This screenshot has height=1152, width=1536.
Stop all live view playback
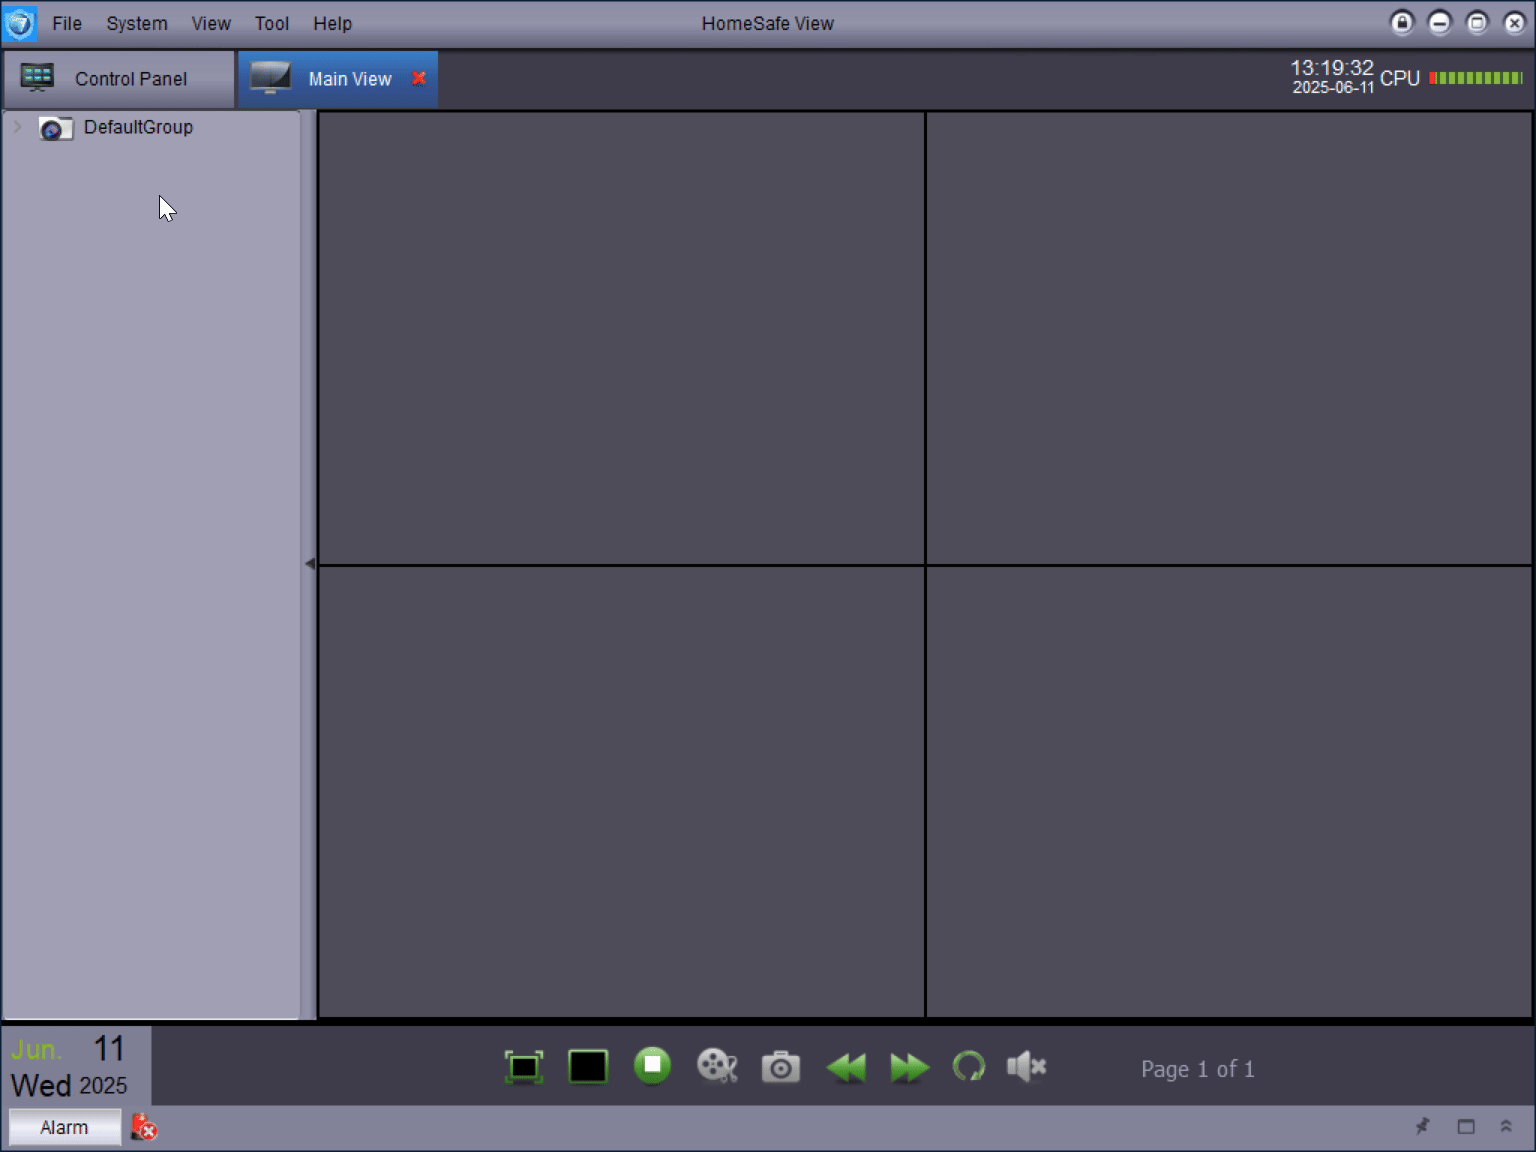pyautogui.click(x=652, y=1065)
